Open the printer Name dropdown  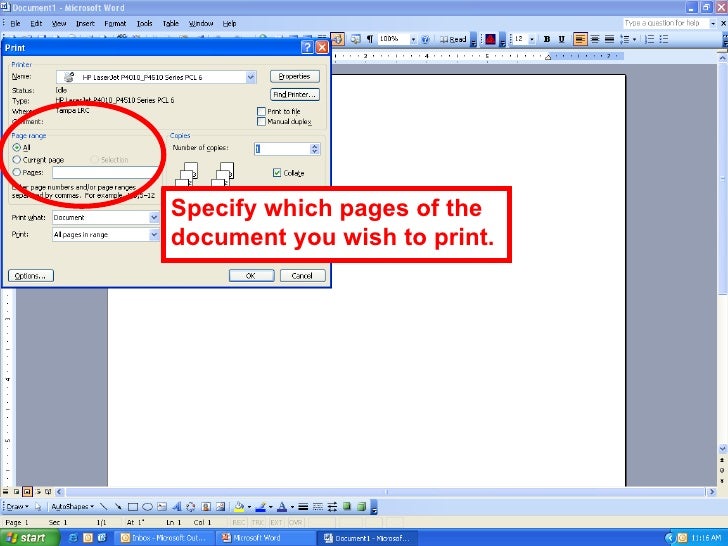[251, 77]
